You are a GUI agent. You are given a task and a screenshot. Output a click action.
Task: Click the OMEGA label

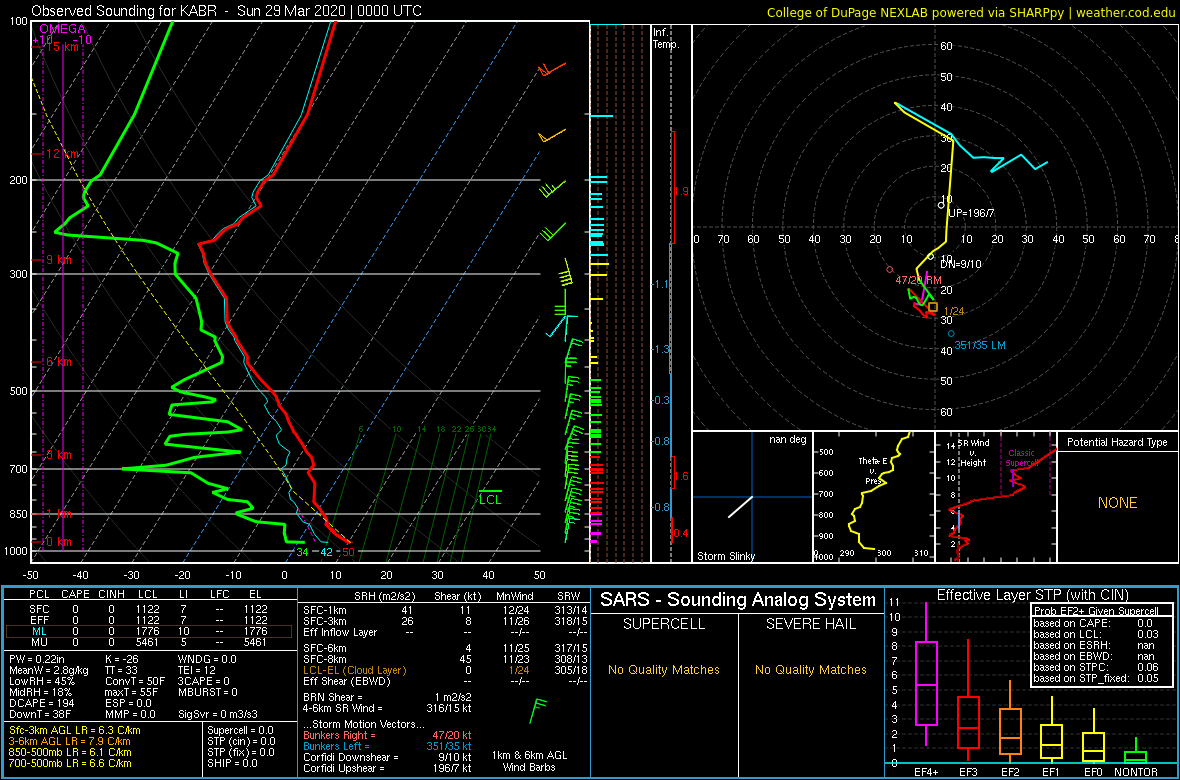62,29
